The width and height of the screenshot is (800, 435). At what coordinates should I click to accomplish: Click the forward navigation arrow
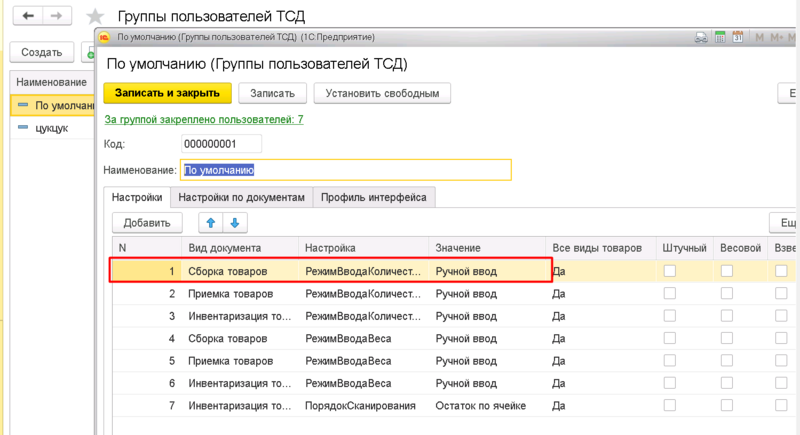[57, 17]
